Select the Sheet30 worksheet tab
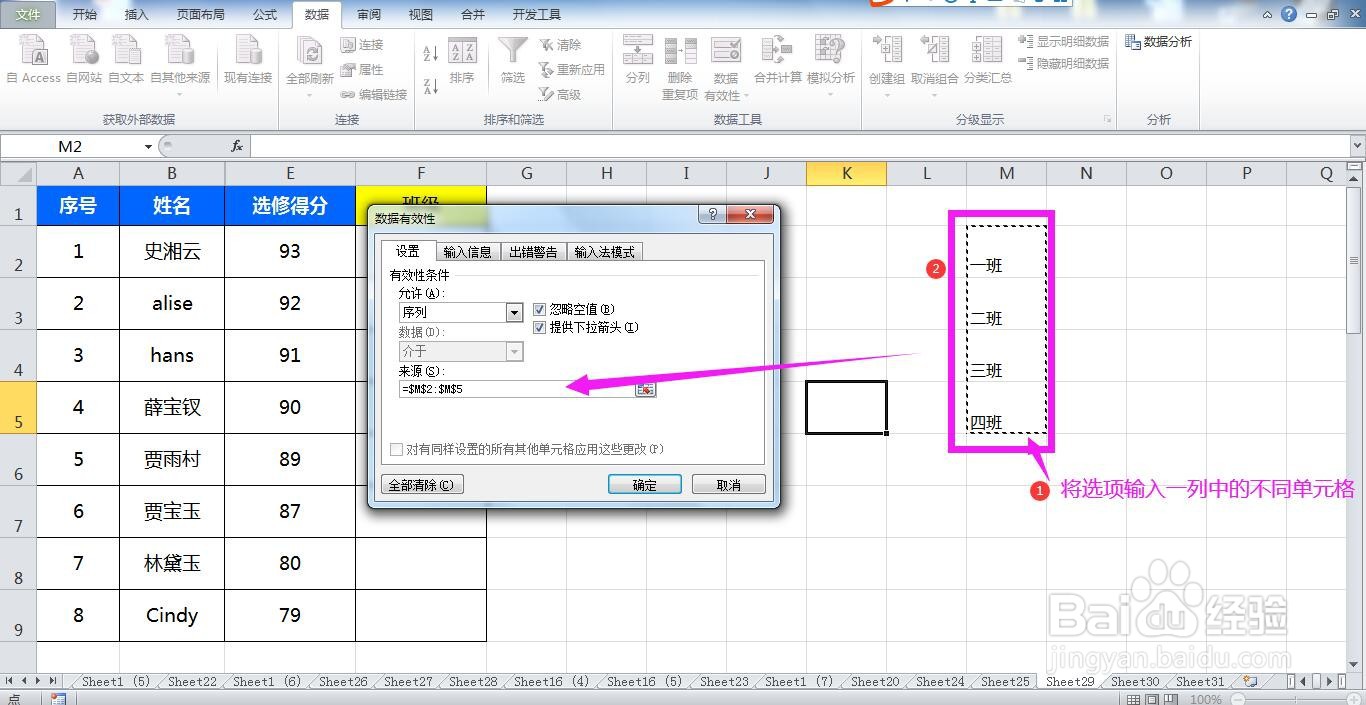The image size is (1366, 705). (1135, 682)
